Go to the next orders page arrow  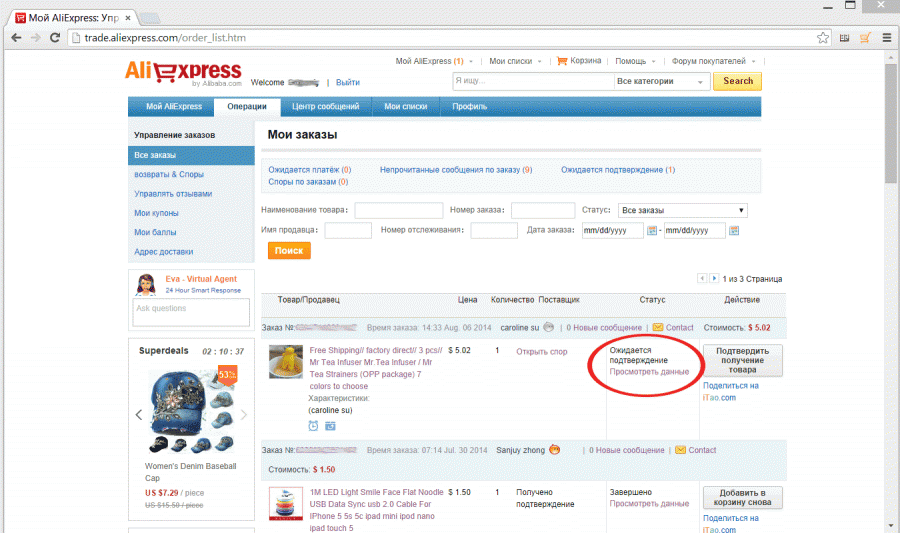tap(714, 278)
